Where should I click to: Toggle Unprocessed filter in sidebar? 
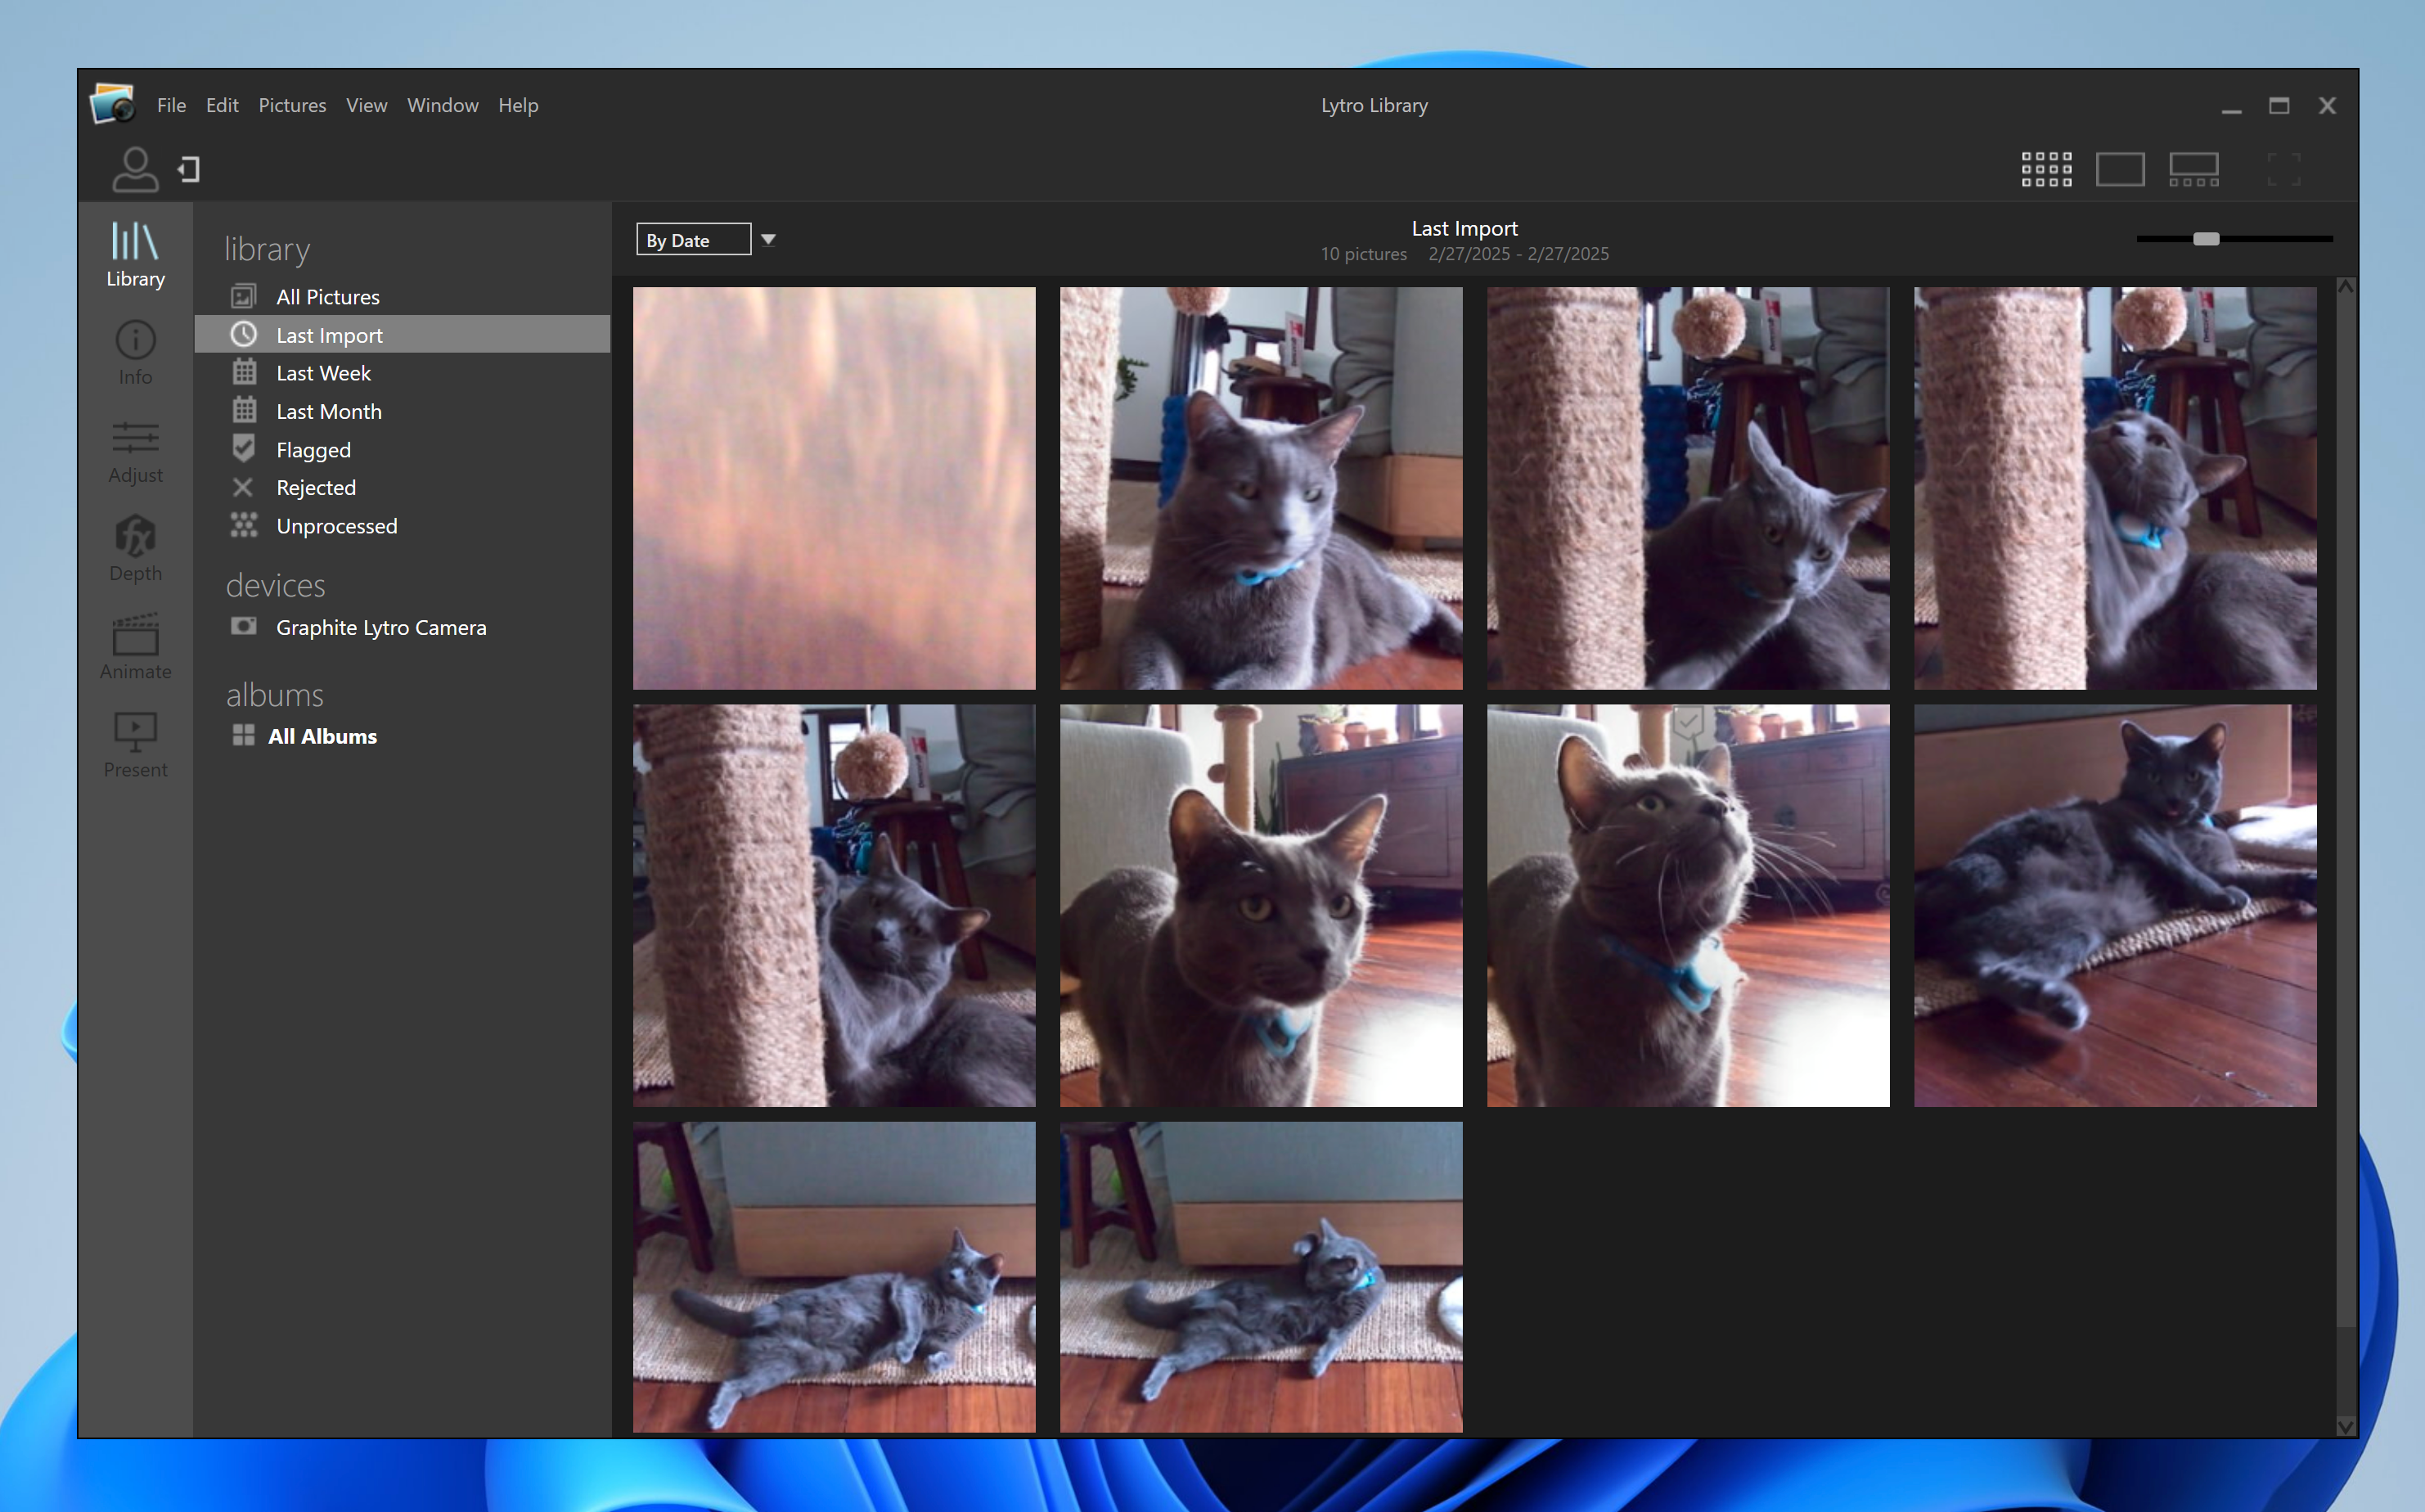[335, 526]
